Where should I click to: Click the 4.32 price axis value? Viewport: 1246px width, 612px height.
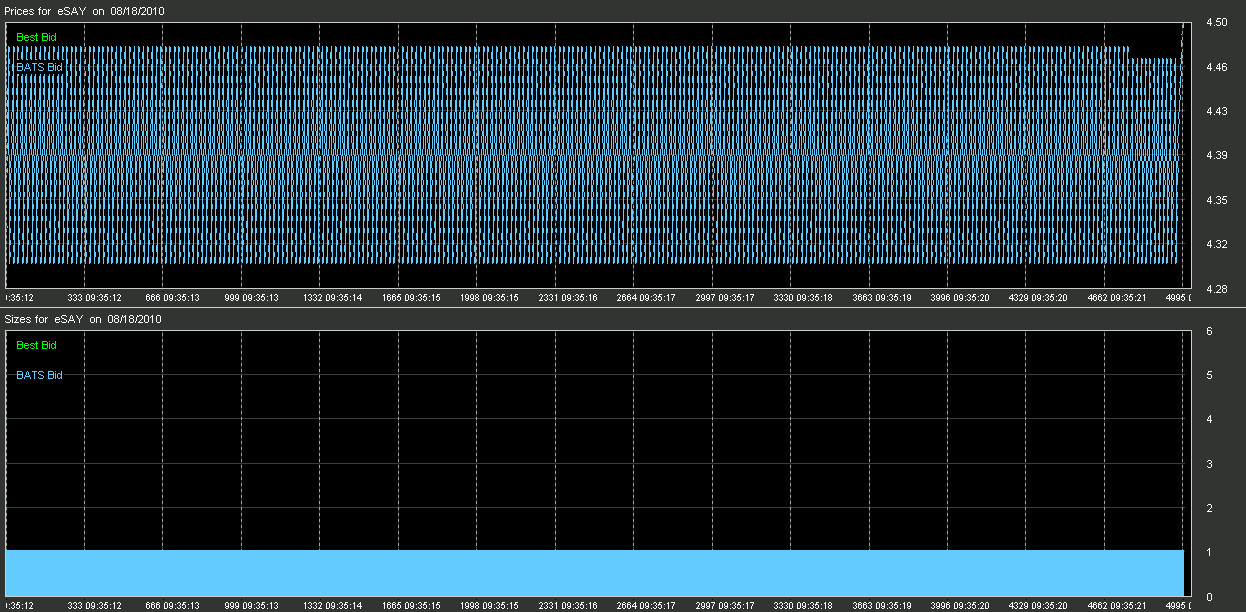[1217, 244]
